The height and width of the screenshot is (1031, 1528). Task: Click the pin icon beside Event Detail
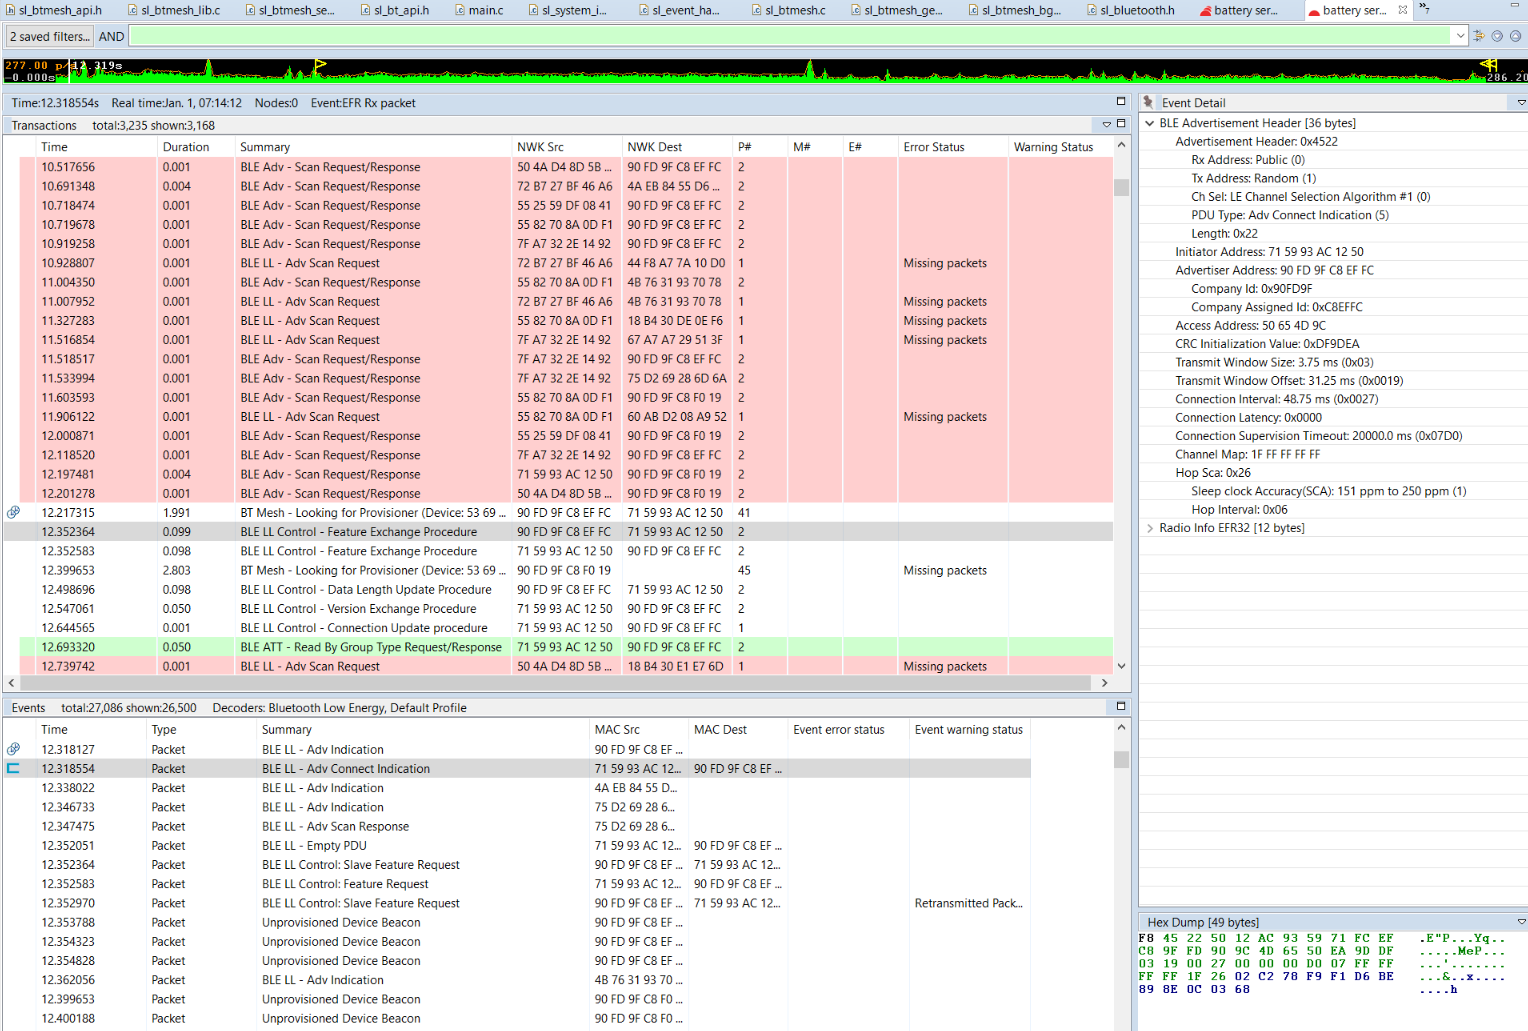pyautogui.click(x=1148, y=102)
